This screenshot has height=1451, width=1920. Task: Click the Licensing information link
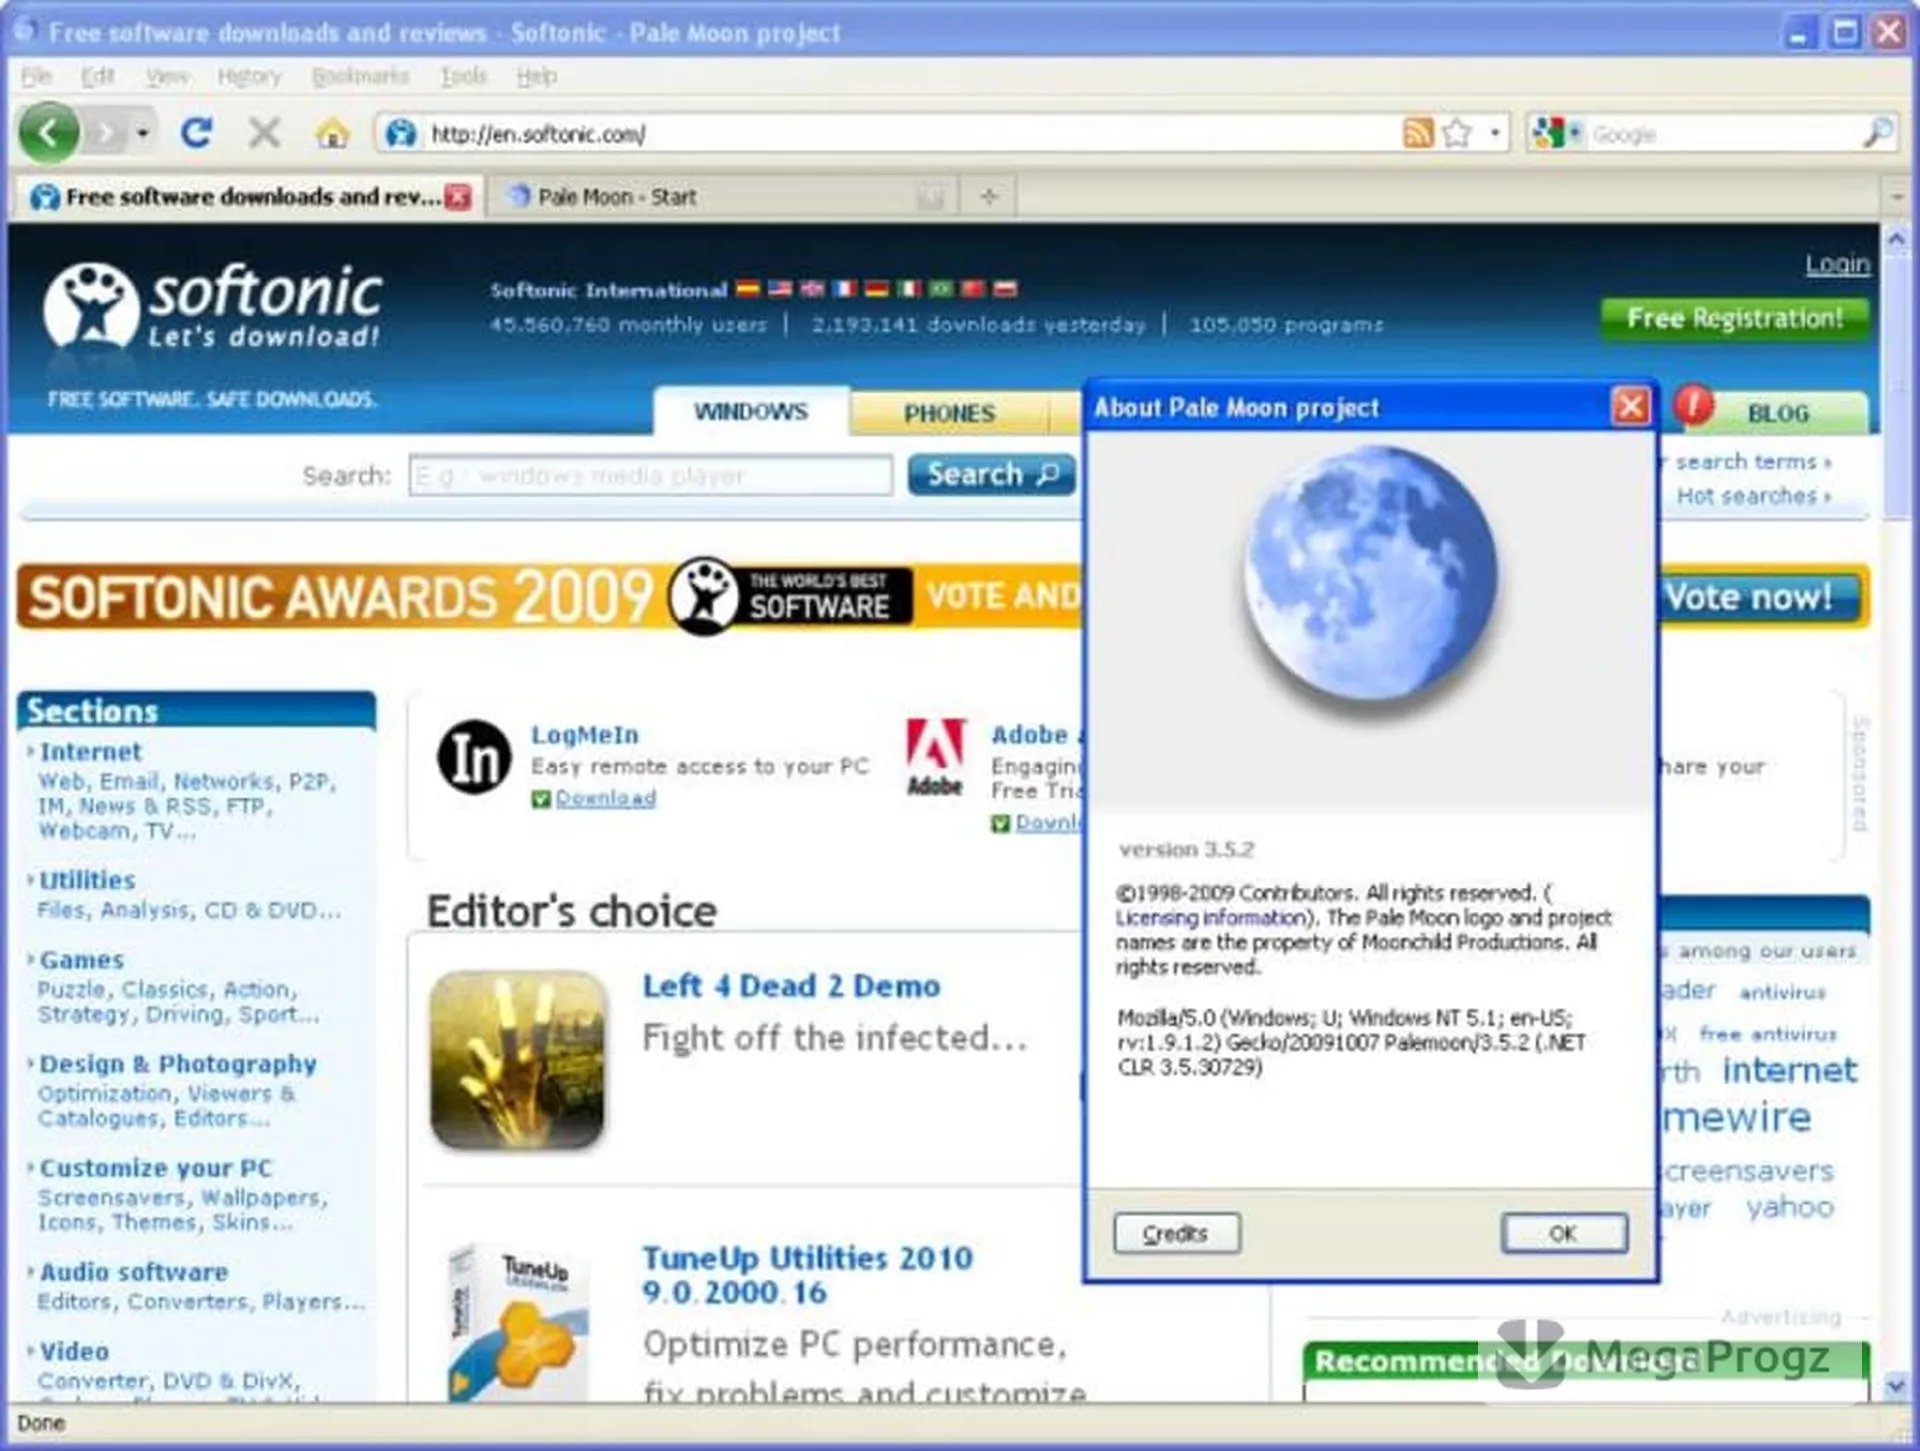[1211, 918]
